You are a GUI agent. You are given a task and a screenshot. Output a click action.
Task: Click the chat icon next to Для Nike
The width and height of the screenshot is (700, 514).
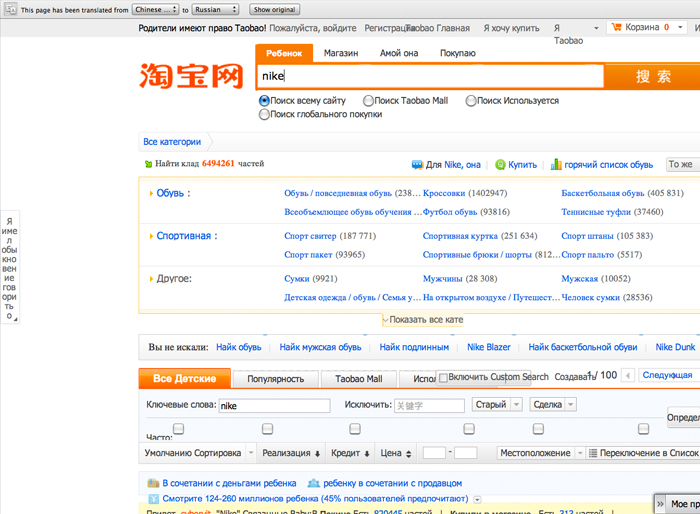417,165
